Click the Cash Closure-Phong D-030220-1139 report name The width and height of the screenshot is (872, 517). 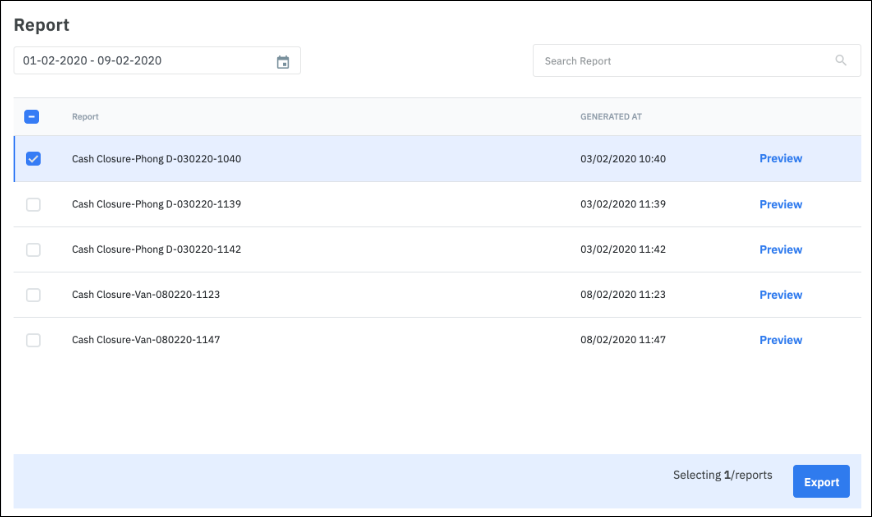[x=156, y=205]
